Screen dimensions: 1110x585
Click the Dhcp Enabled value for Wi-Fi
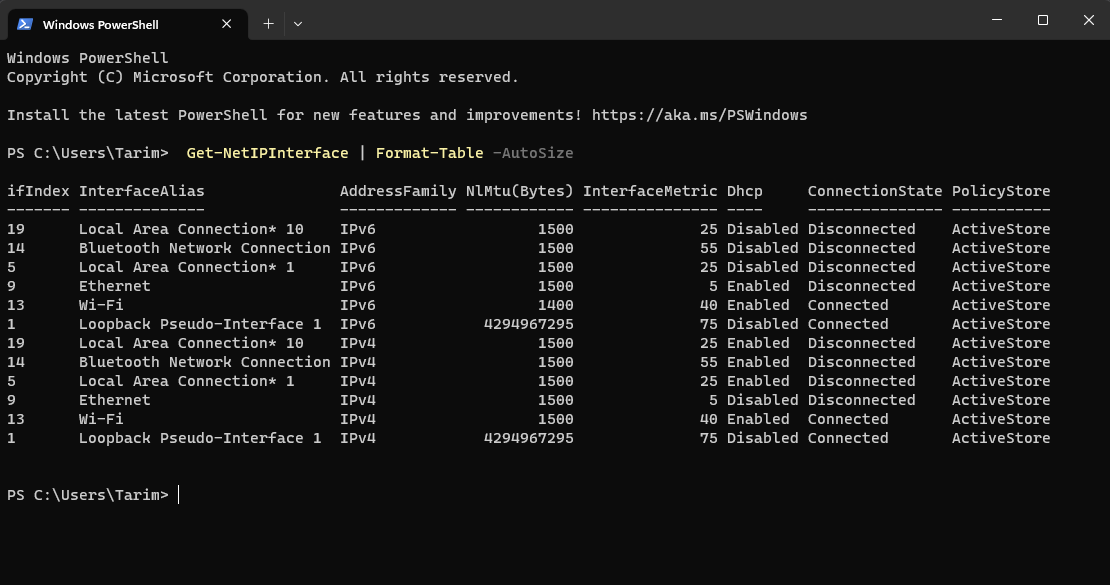point(759,305)
